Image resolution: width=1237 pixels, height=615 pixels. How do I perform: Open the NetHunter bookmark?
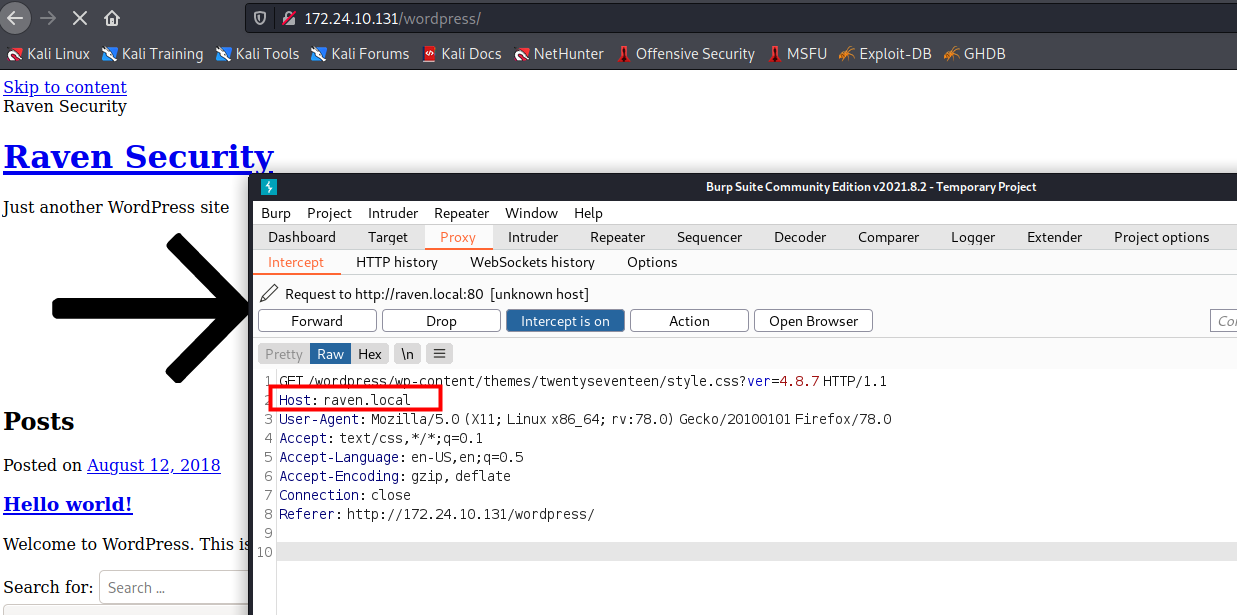(559, 54)
